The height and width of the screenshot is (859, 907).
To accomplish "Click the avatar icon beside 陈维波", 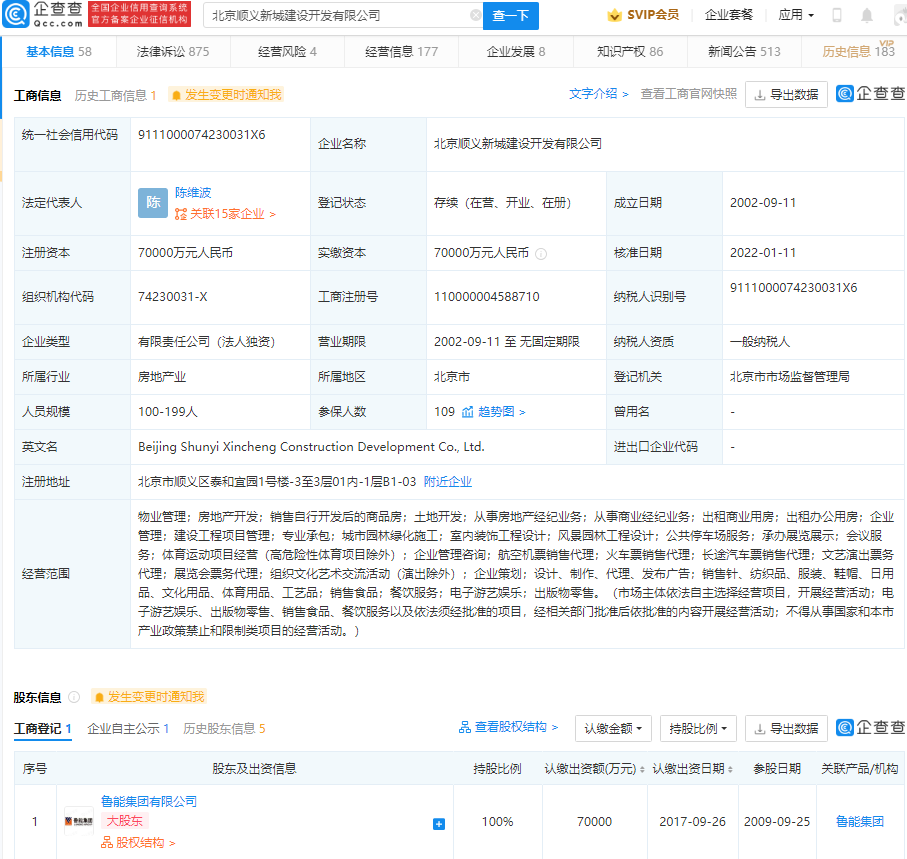I will coord(153,202).
